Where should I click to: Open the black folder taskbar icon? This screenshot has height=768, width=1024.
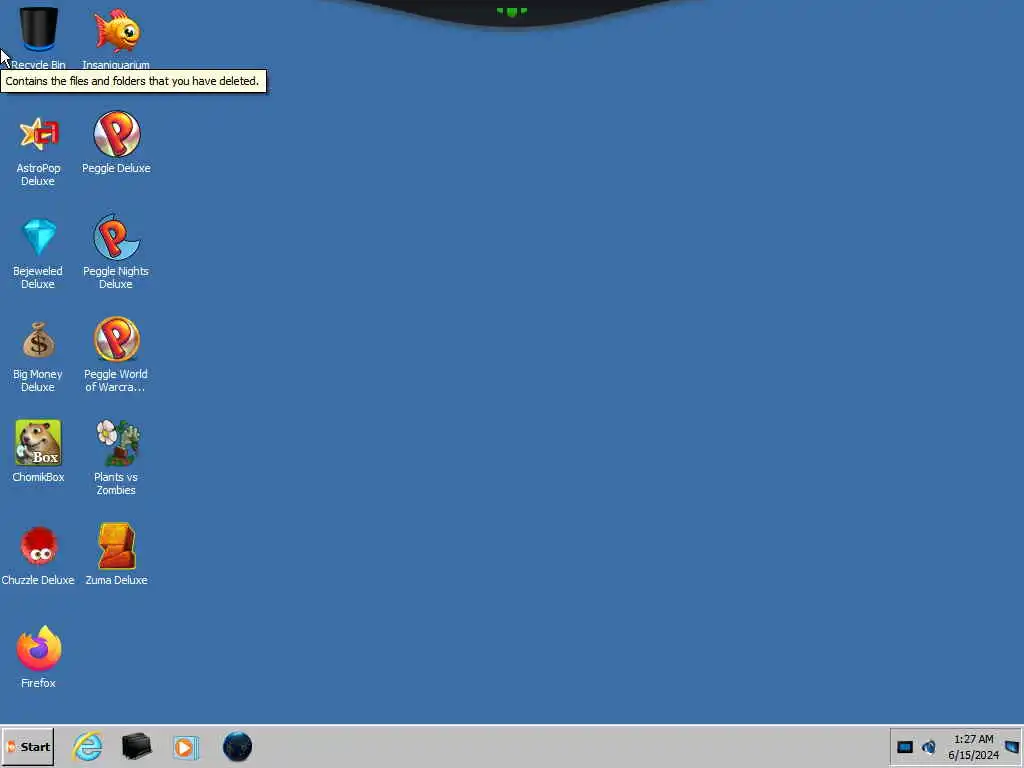pyautogui.click(x=136, y=746)
